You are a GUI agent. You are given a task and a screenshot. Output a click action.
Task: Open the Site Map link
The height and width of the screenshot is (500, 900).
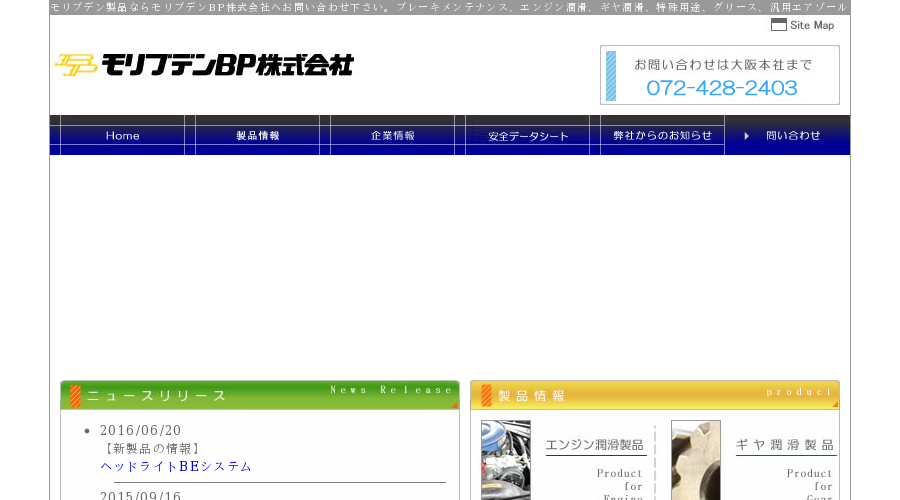pyautogui.click(x=802, y=25)
